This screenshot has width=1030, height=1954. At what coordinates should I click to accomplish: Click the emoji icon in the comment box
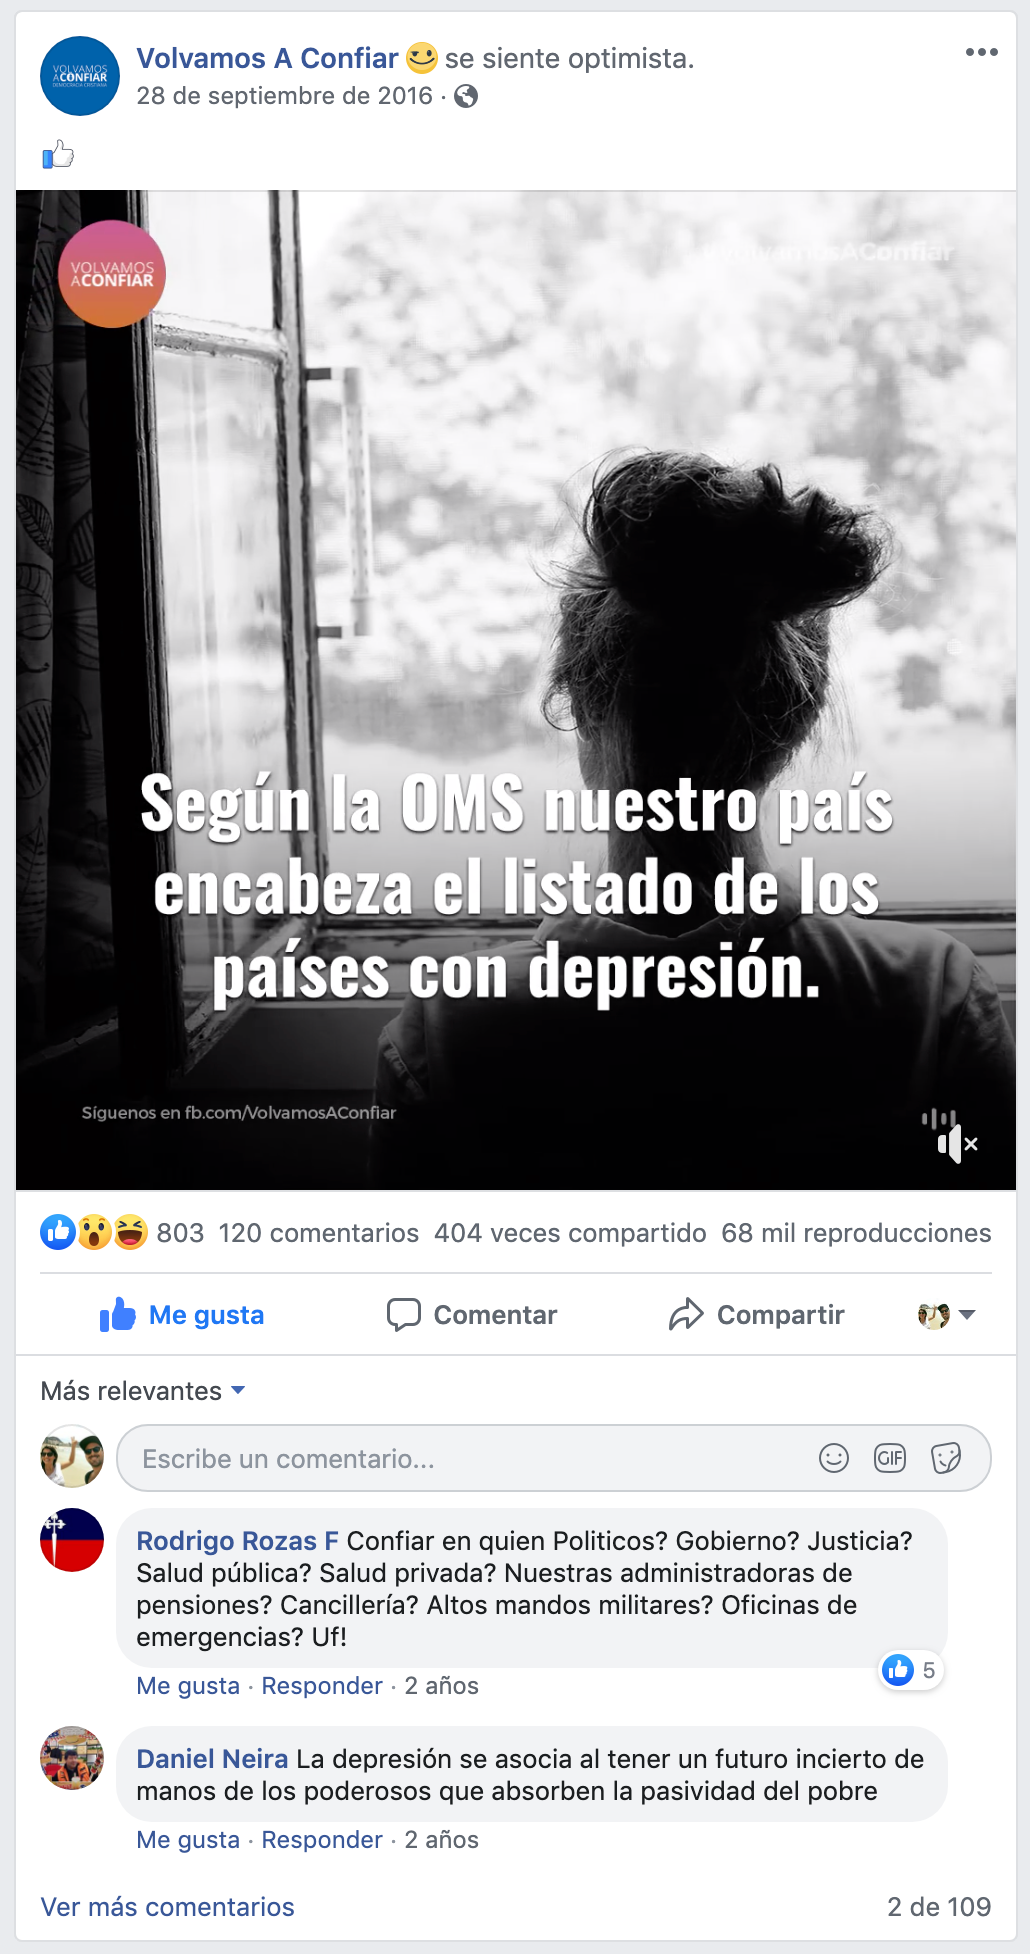pyautogui.click(x=834, y=1458)
